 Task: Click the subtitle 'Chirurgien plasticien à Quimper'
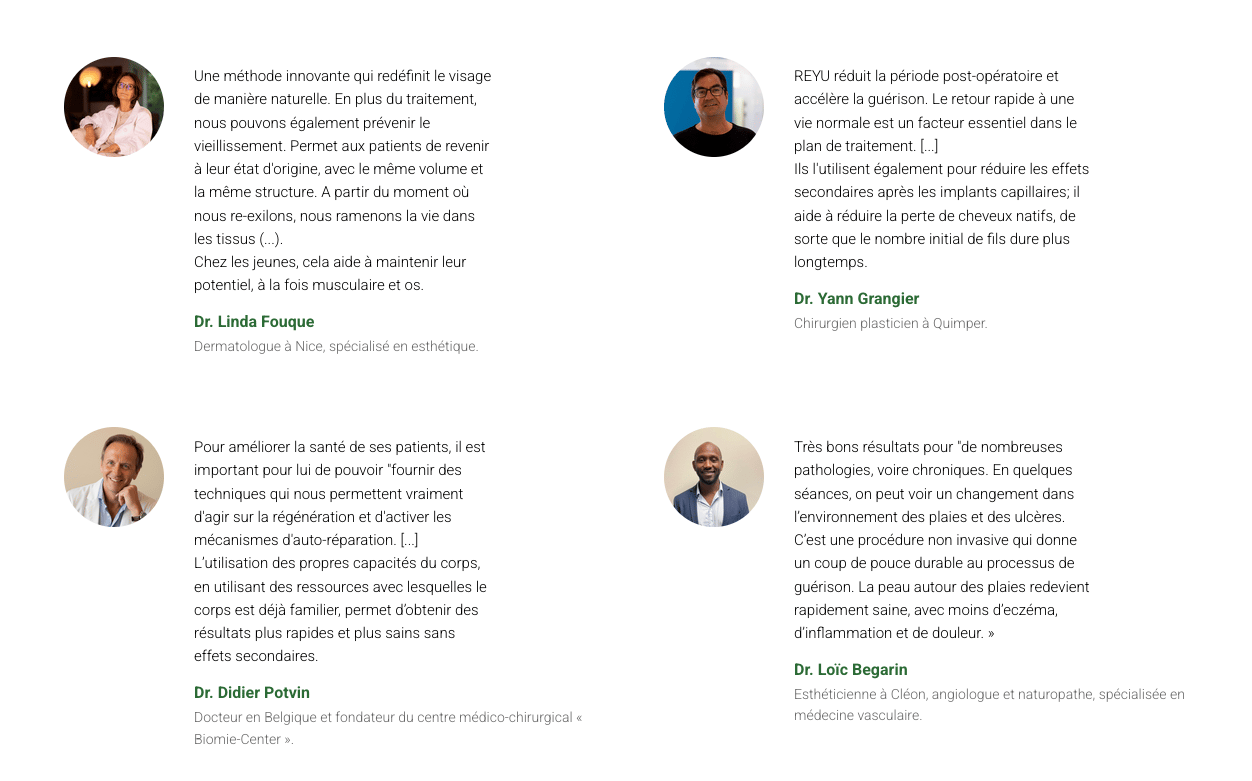[x=890, y=324]
